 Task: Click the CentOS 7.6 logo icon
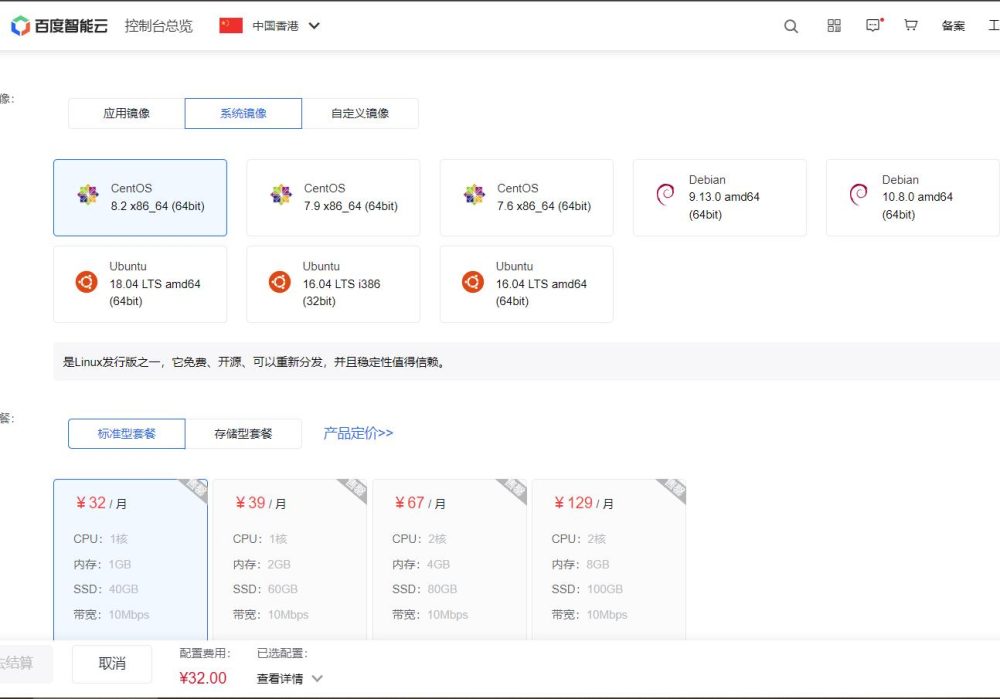[x=474, y=195]
